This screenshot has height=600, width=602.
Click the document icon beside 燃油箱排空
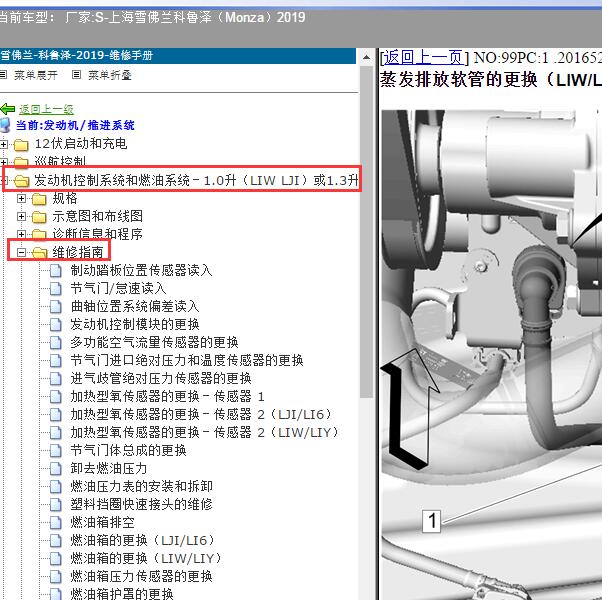(x=56, y=522)
